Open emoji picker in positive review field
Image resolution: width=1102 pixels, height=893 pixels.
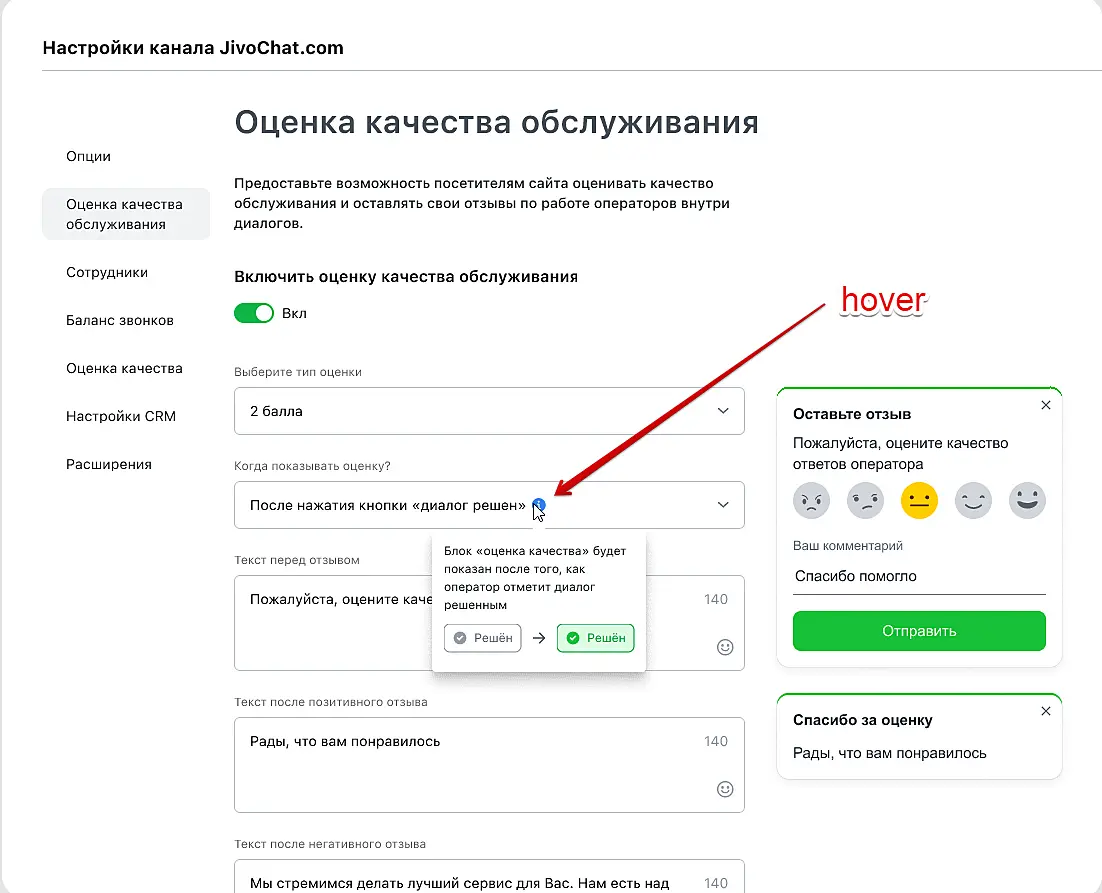tap(725, 789)
